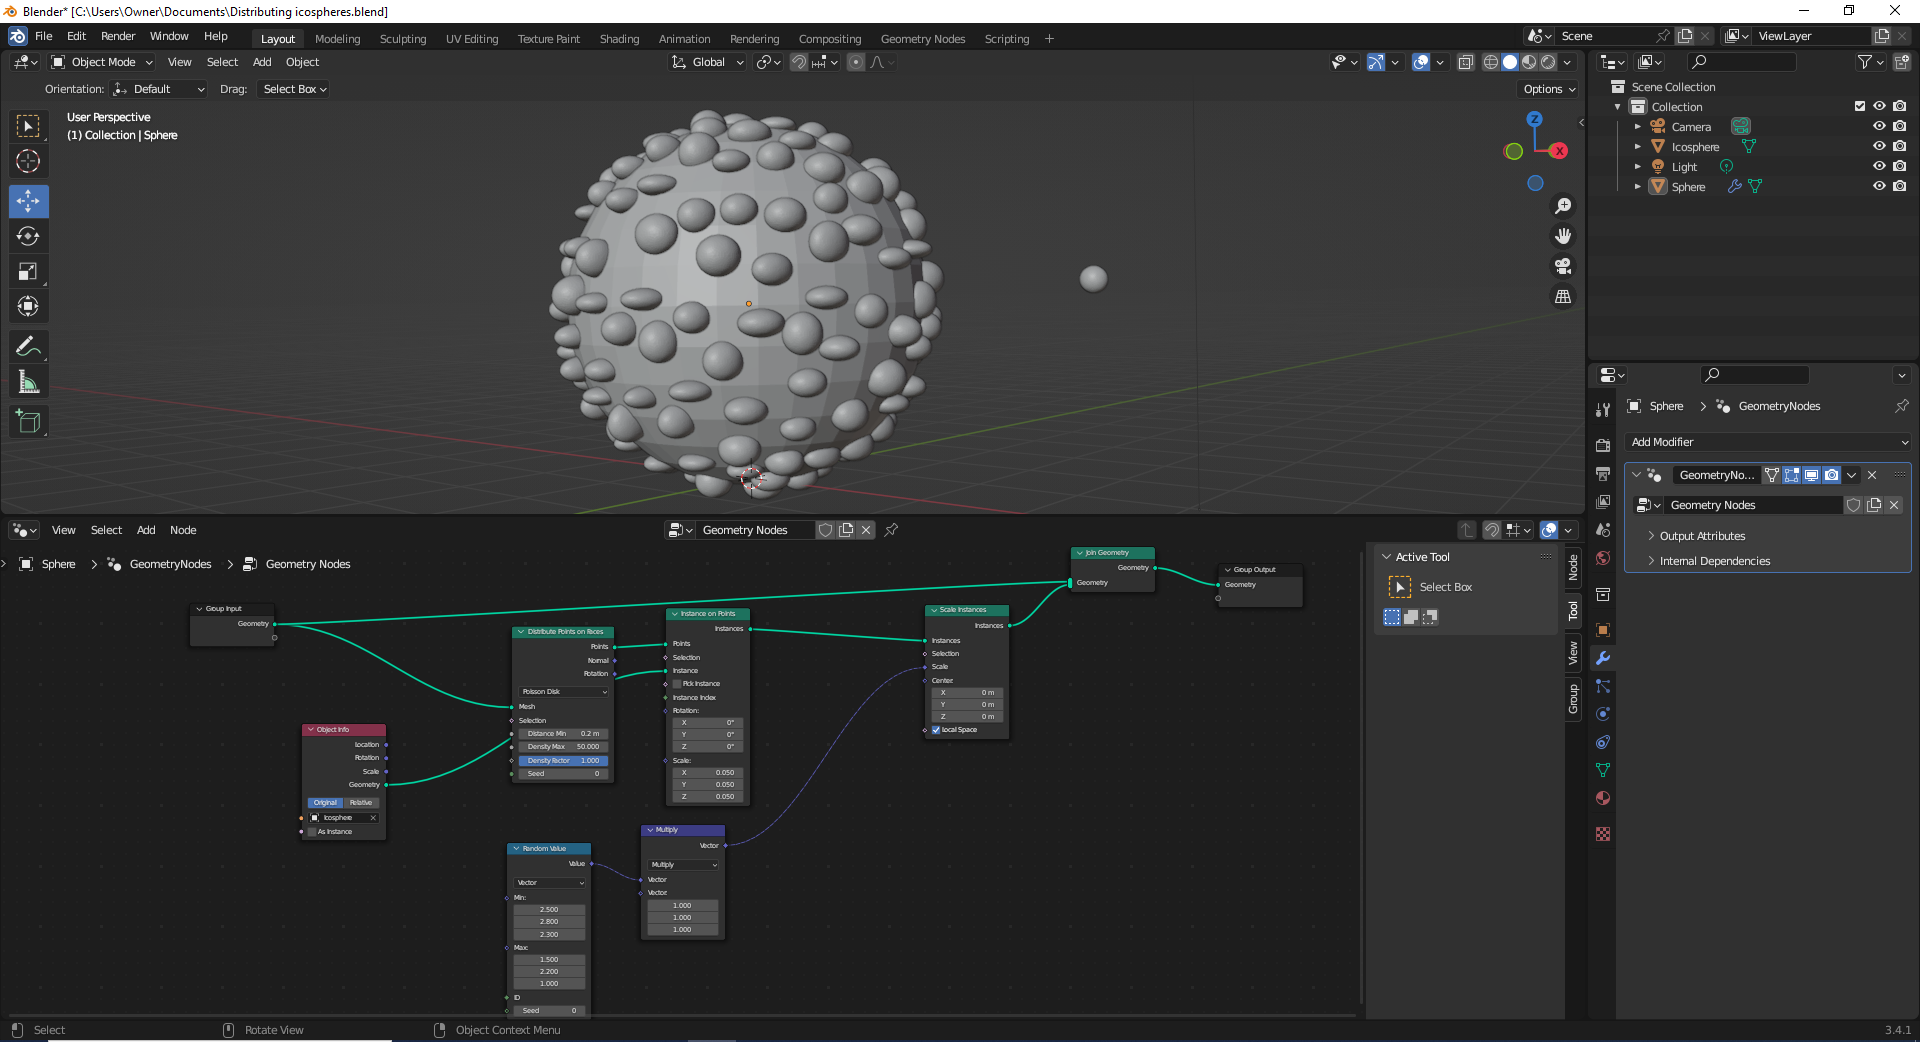Hide the Light object via its eye icon
Screen dimensions: 1920x1042
coord(1879,166)
